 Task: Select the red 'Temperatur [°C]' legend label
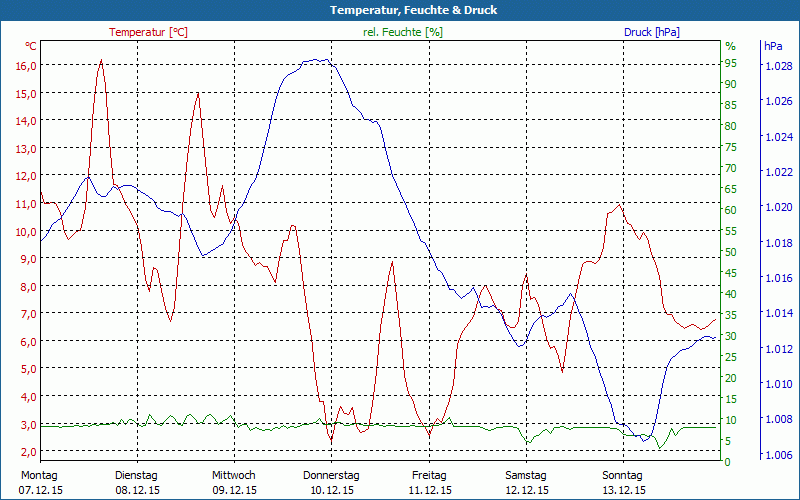148,32
